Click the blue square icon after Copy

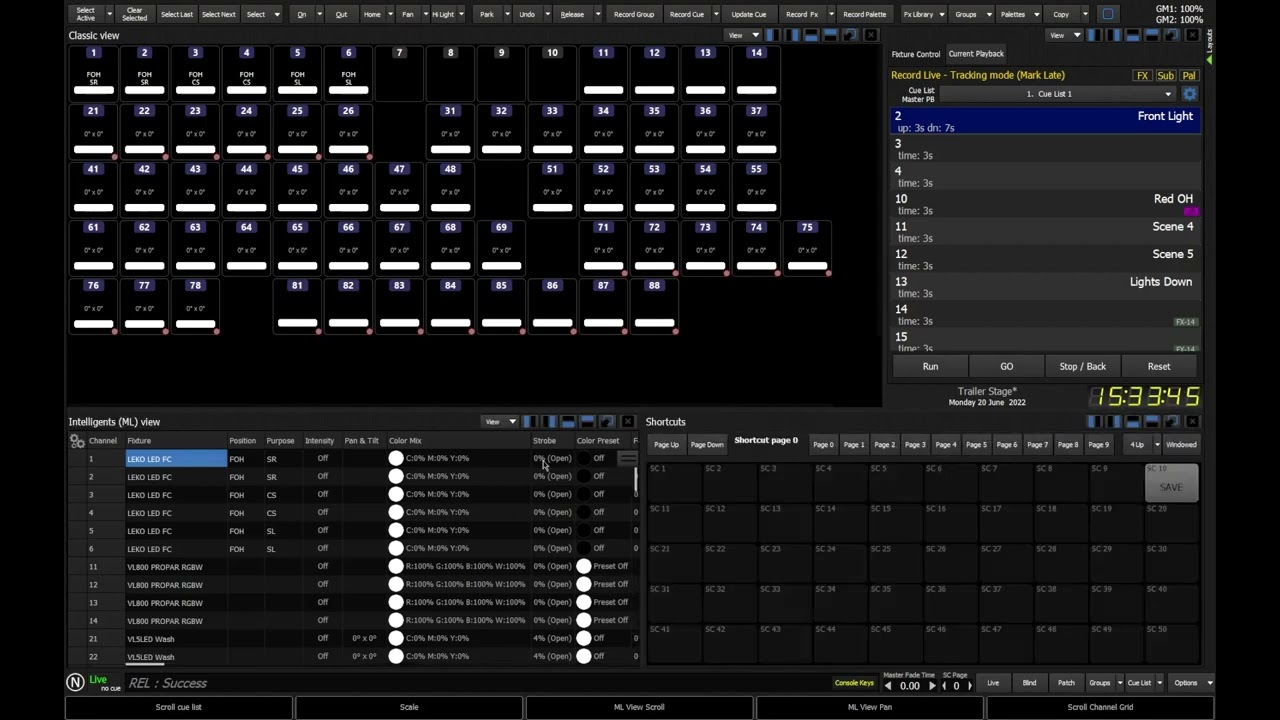click(x=1107, y=14)
